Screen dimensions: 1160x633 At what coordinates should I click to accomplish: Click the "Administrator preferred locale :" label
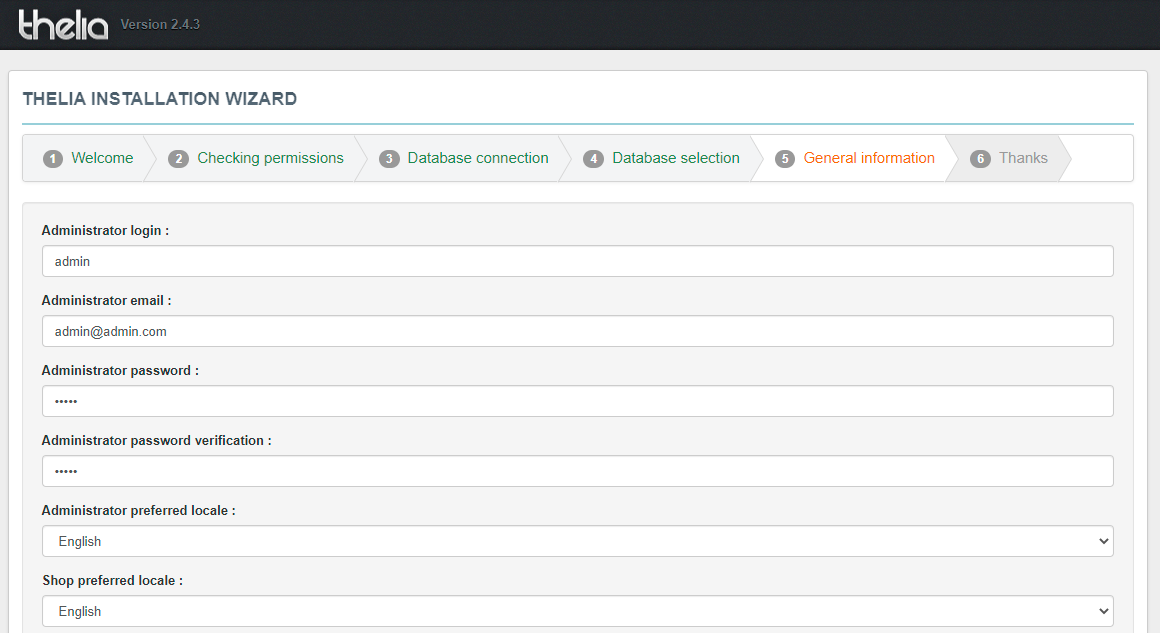(138, 511)
